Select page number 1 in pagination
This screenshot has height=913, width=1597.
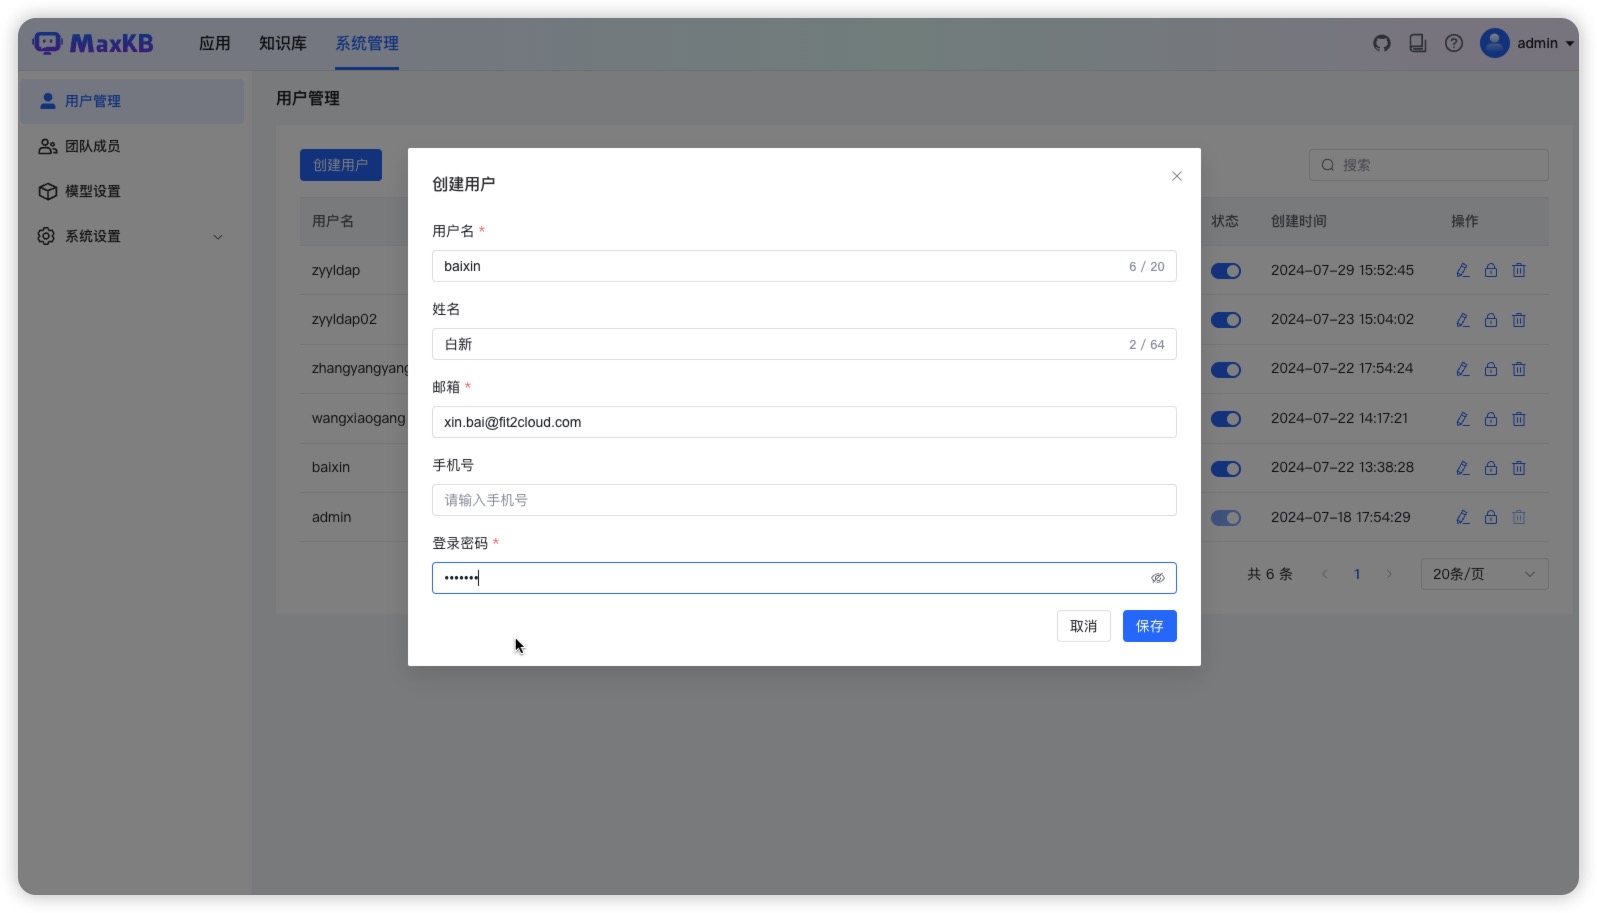click(1357, 574)
